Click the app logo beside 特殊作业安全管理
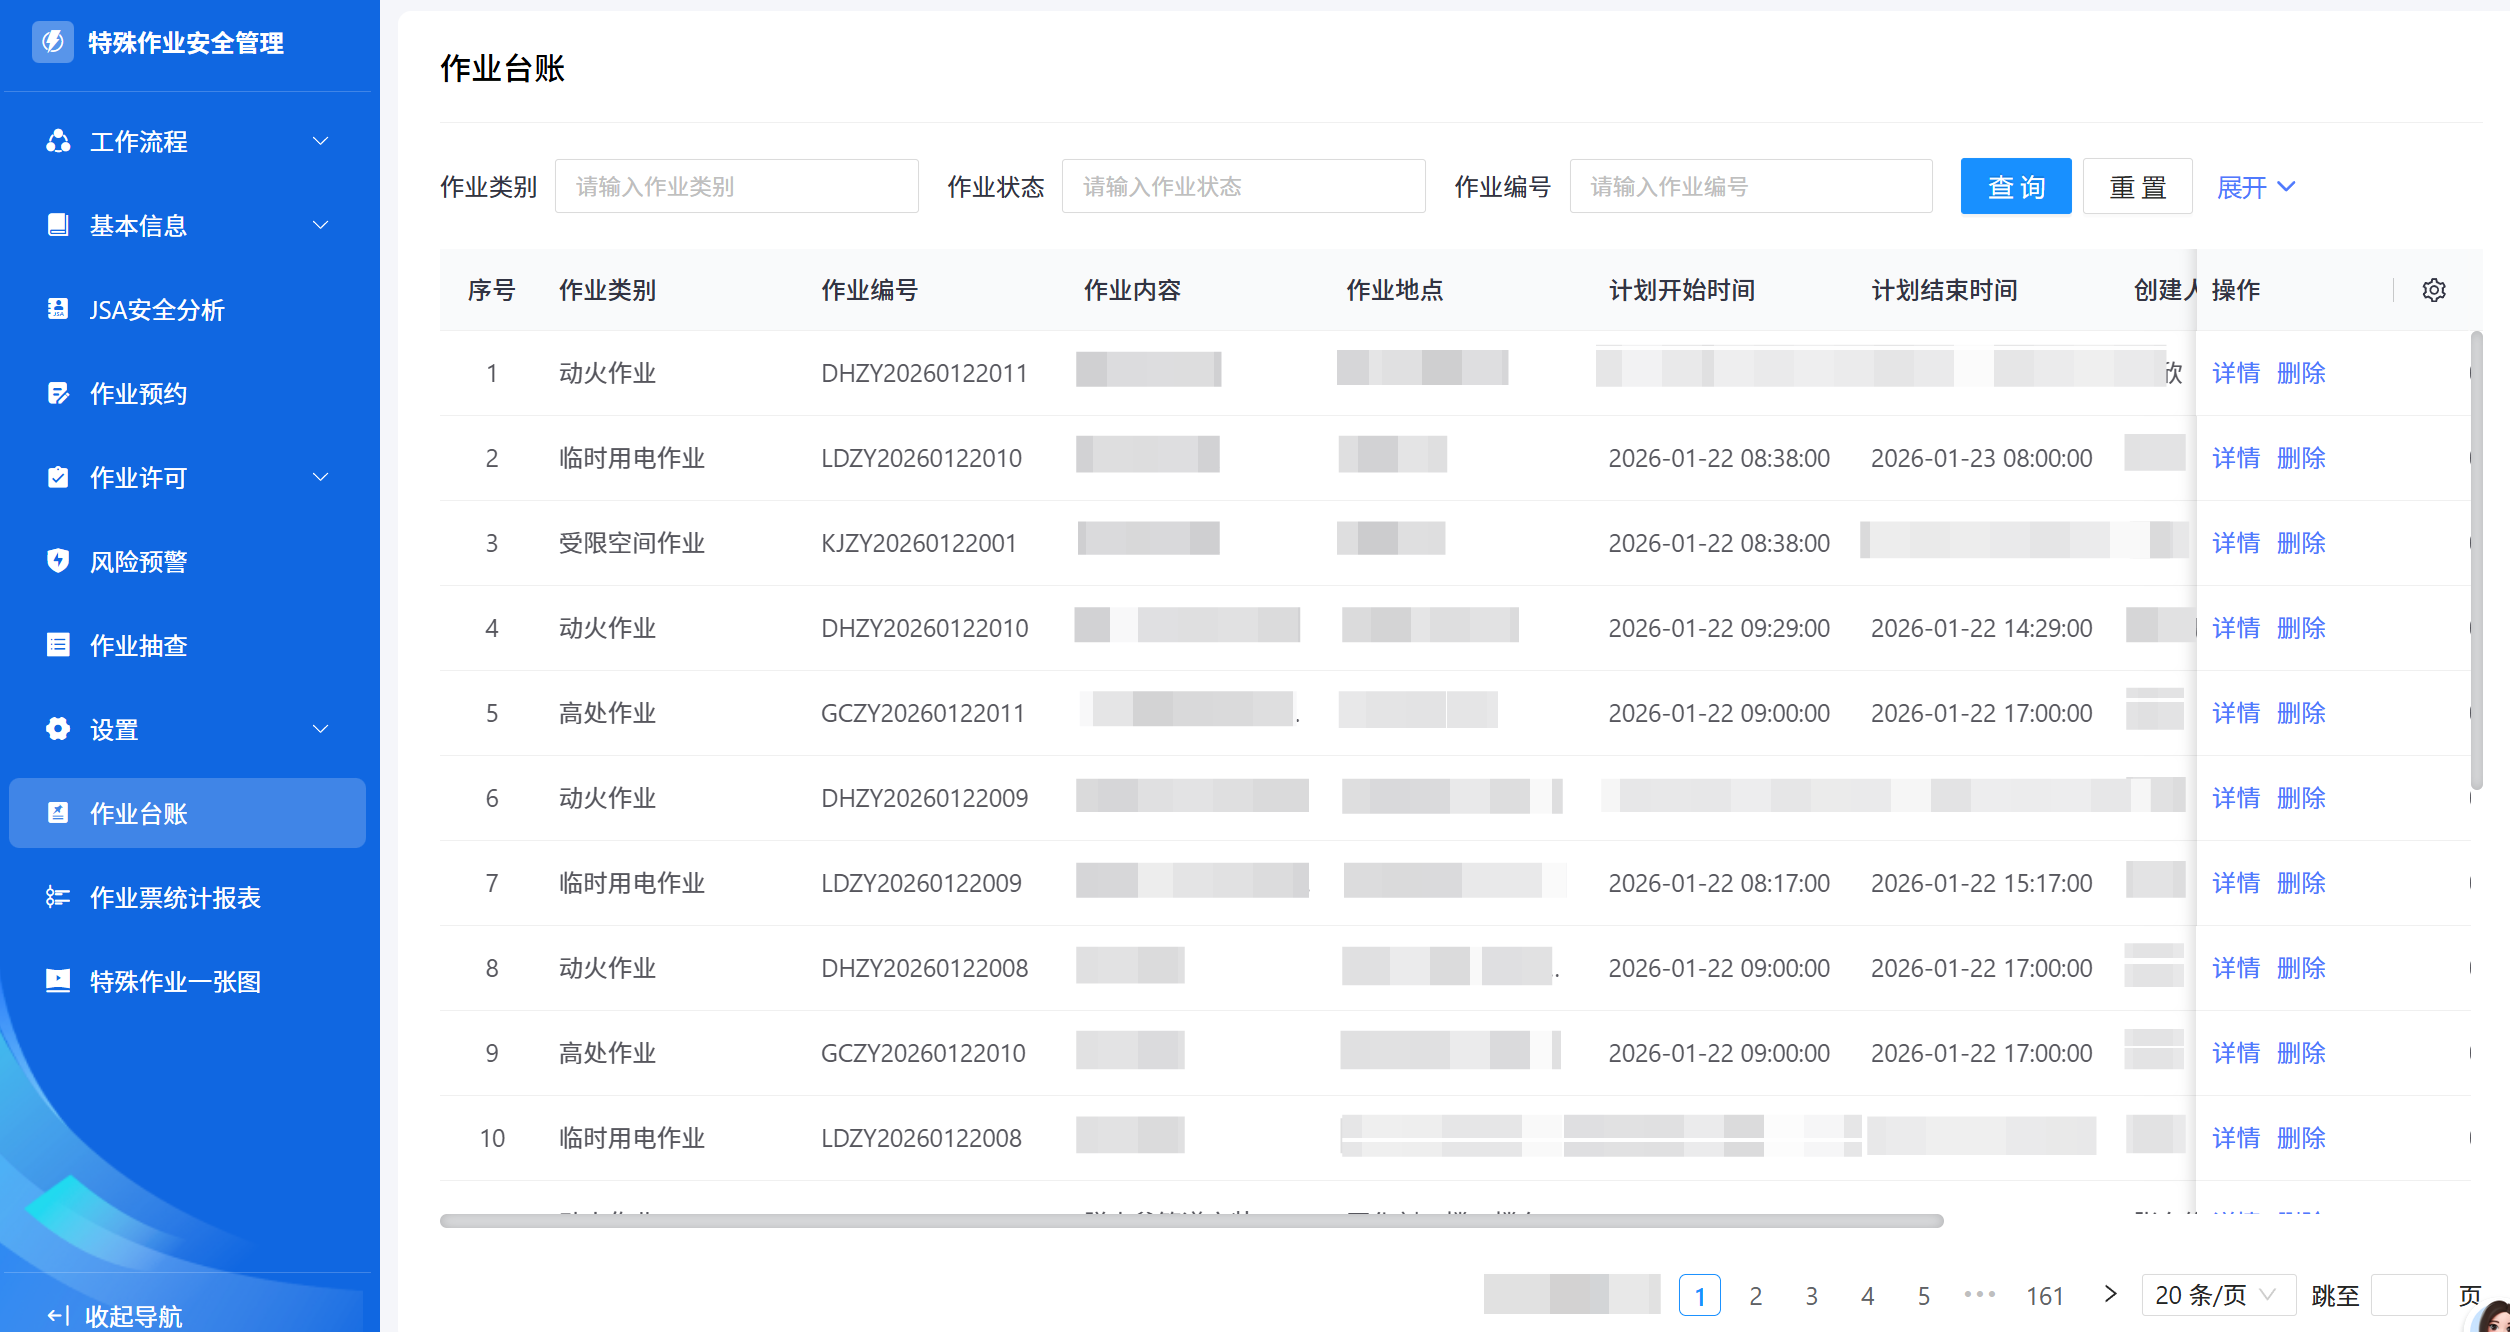This screenshot has height=1332, width=2510. point(53,42)
